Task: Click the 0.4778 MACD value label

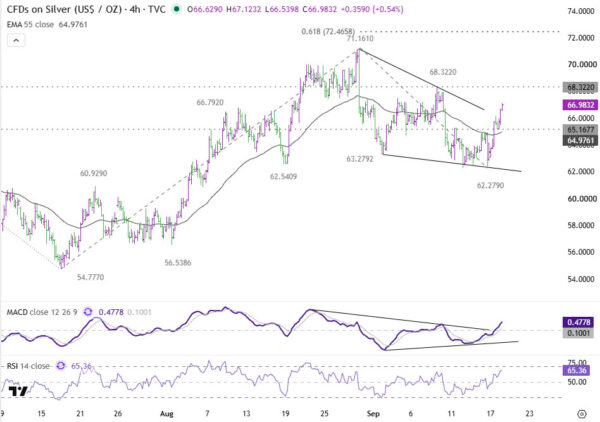Action: click(579, 322)
